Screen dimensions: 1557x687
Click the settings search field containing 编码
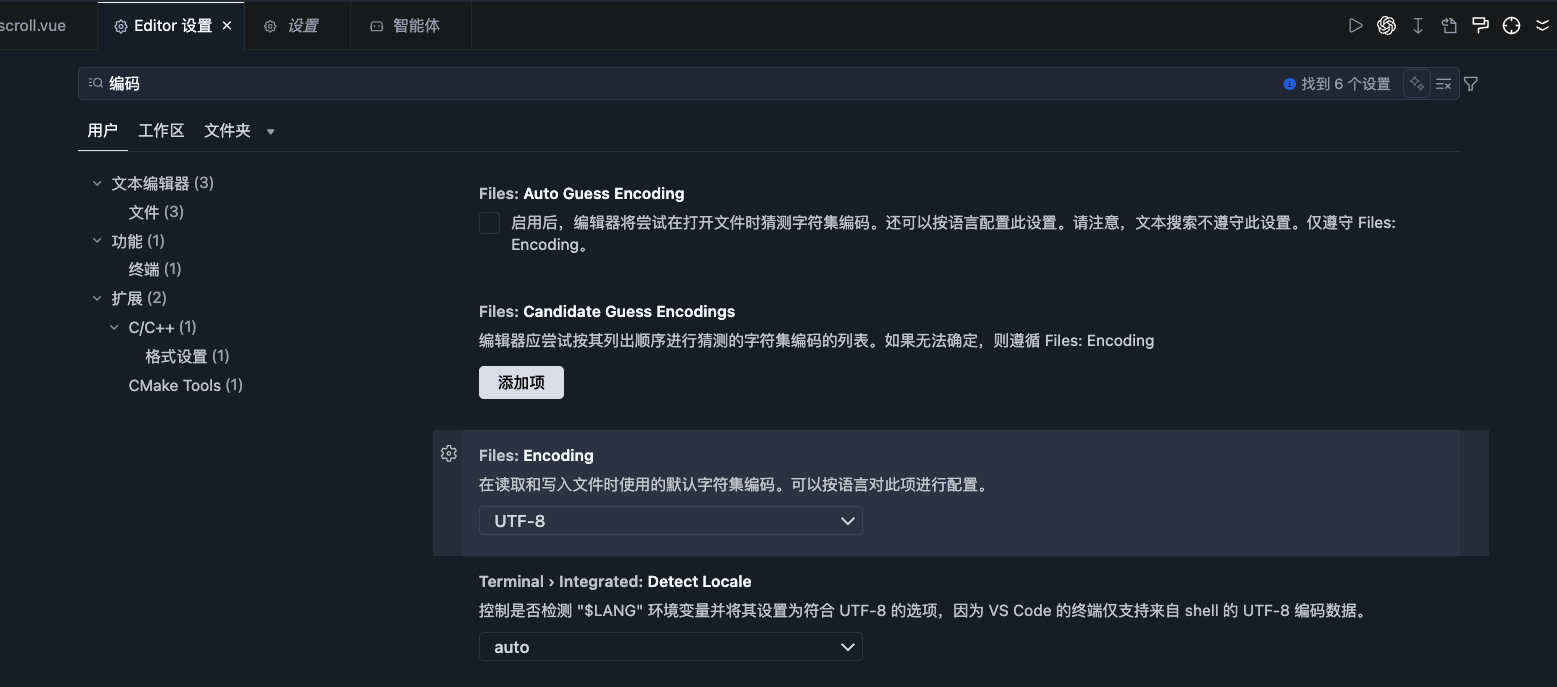pyautogui.click(x=680, y=84)
